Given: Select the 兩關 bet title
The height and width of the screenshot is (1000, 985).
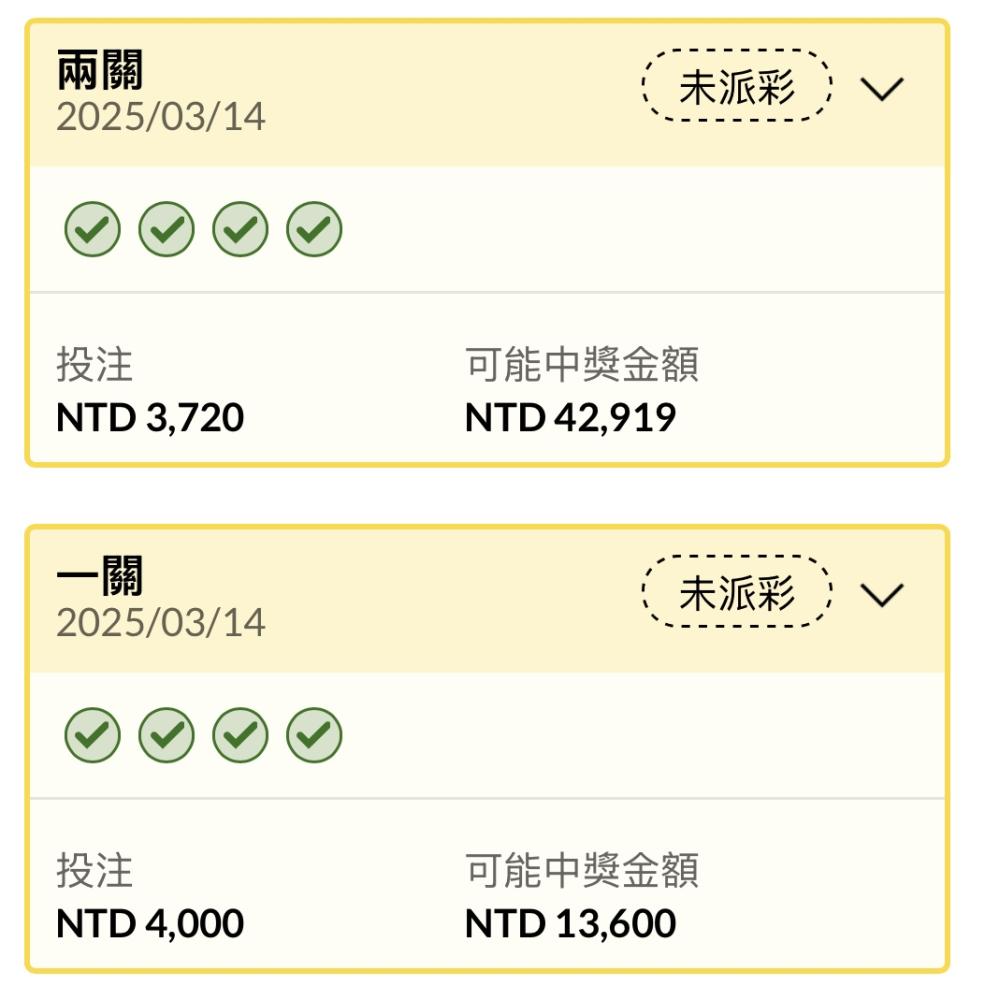Looking at the screenshot, I should tap(100, 70).
